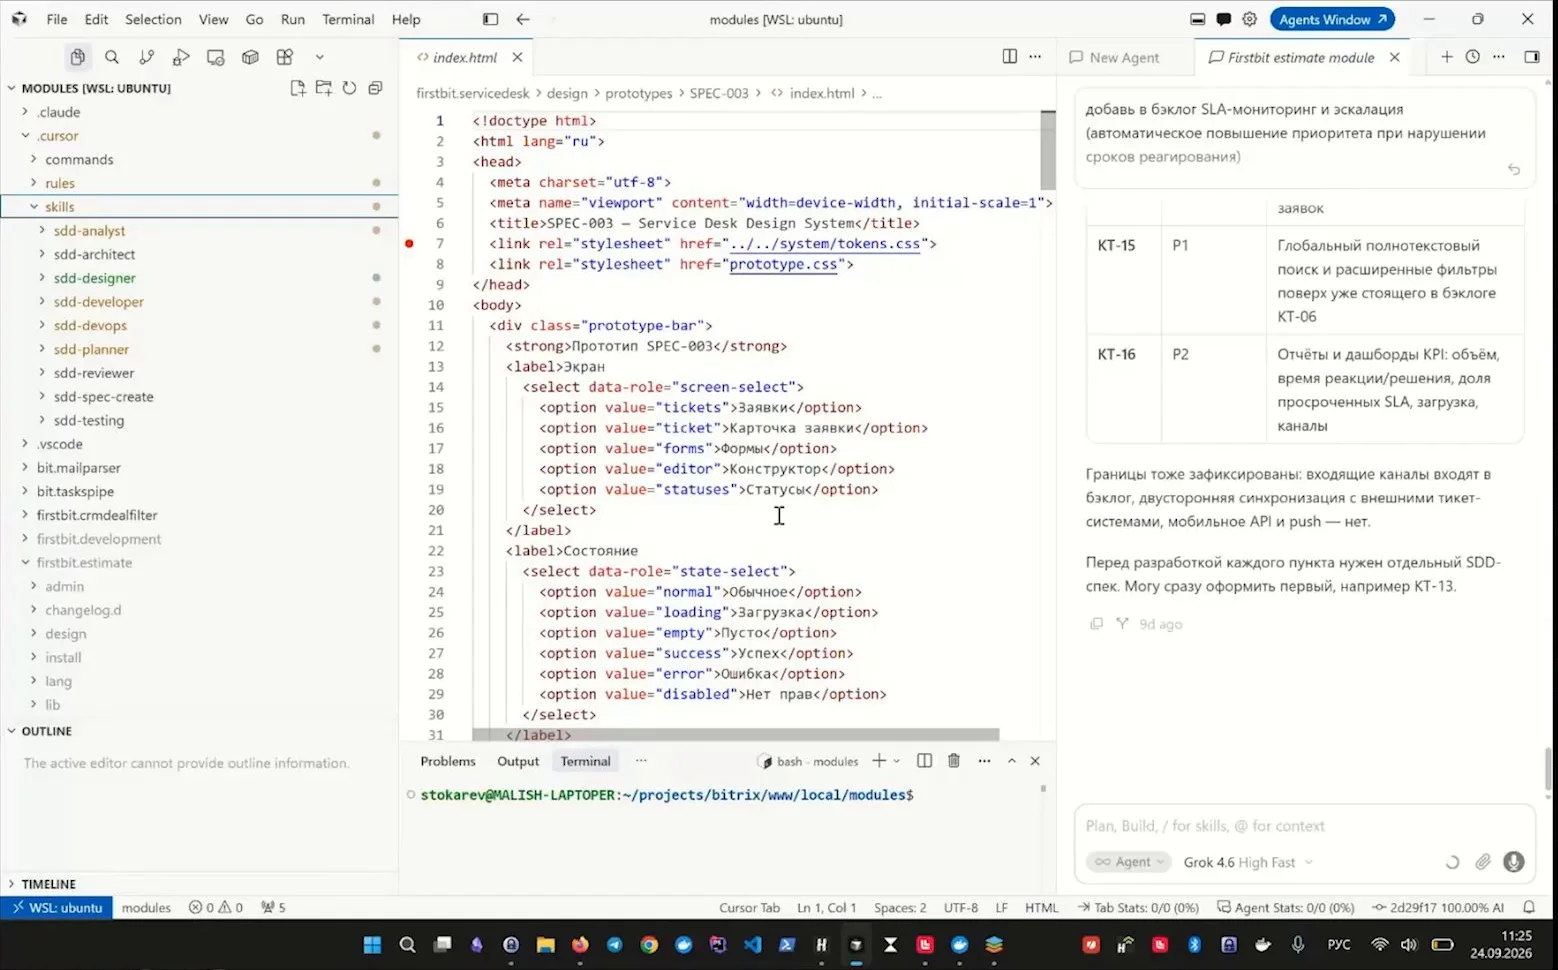1558x970 pixels.
Task: Open settings gear in title bar
Action: (x=1250, y=19)
